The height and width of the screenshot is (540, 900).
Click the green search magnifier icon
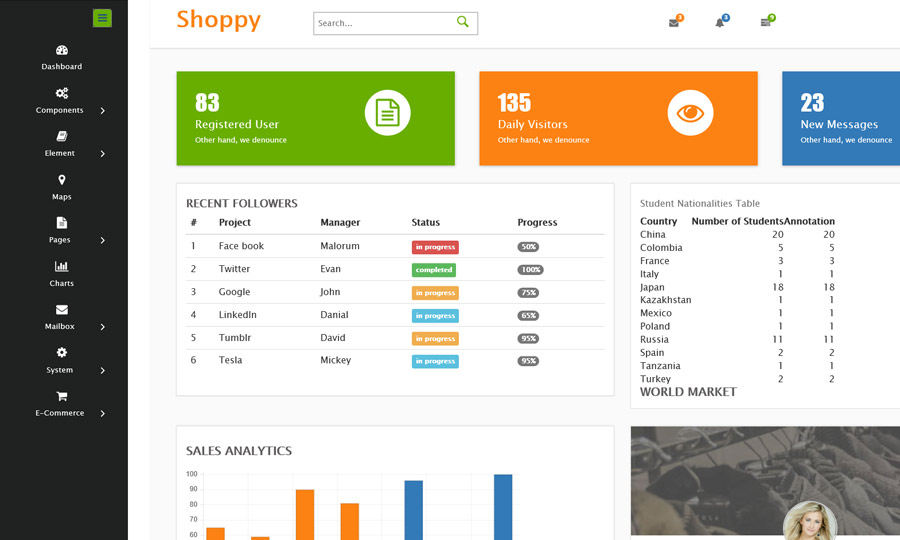pos(462,22)
